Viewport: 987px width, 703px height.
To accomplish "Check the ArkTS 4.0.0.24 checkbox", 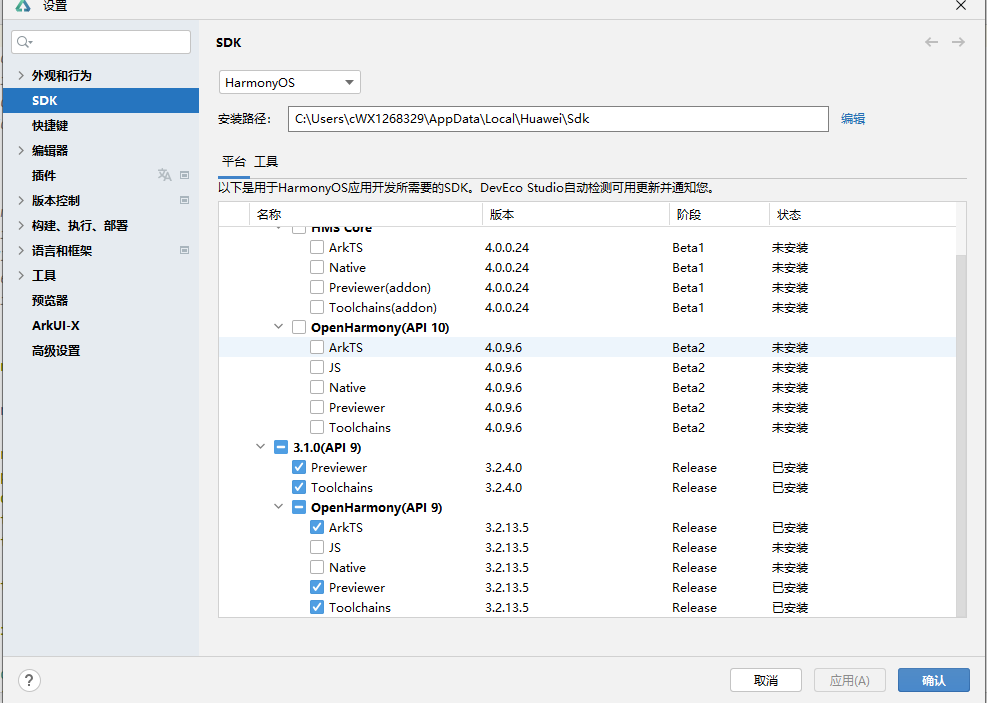I will coord(317,247).
